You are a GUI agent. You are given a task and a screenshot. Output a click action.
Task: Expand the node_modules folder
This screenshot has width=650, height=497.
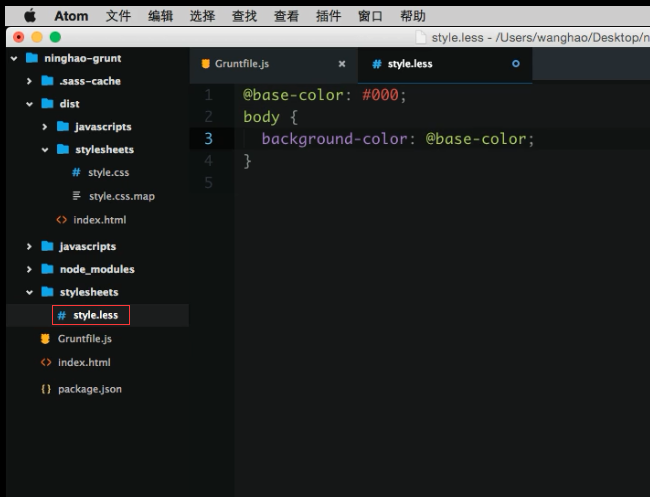click(30, 269)
